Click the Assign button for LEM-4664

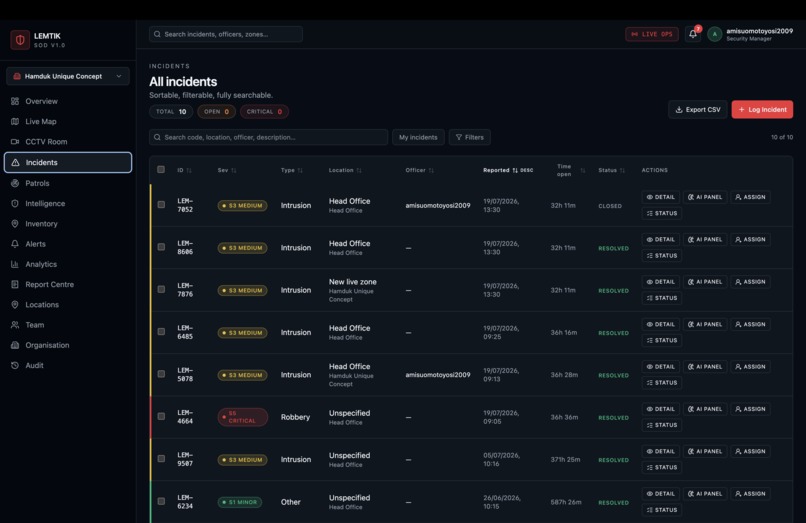[x=750, y=409]
